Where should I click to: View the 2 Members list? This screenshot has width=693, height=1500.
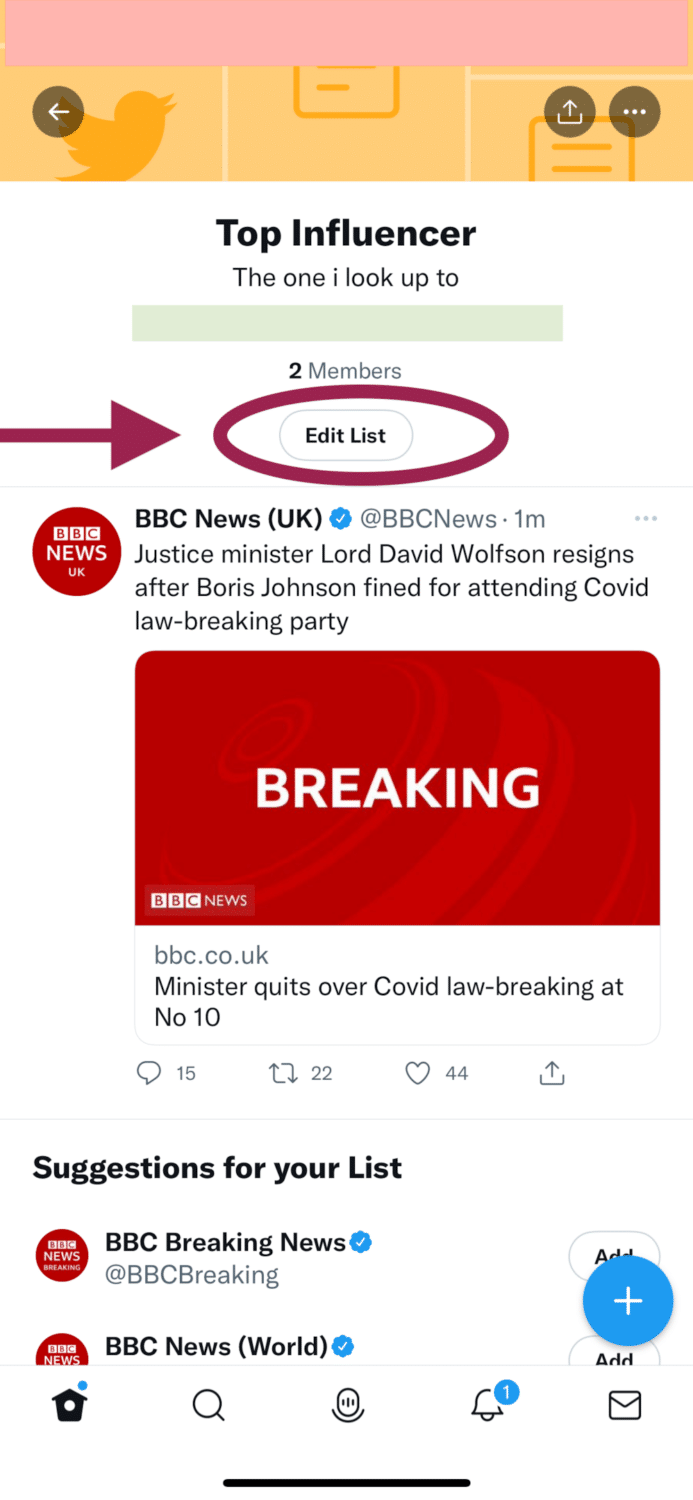point(345,371)
